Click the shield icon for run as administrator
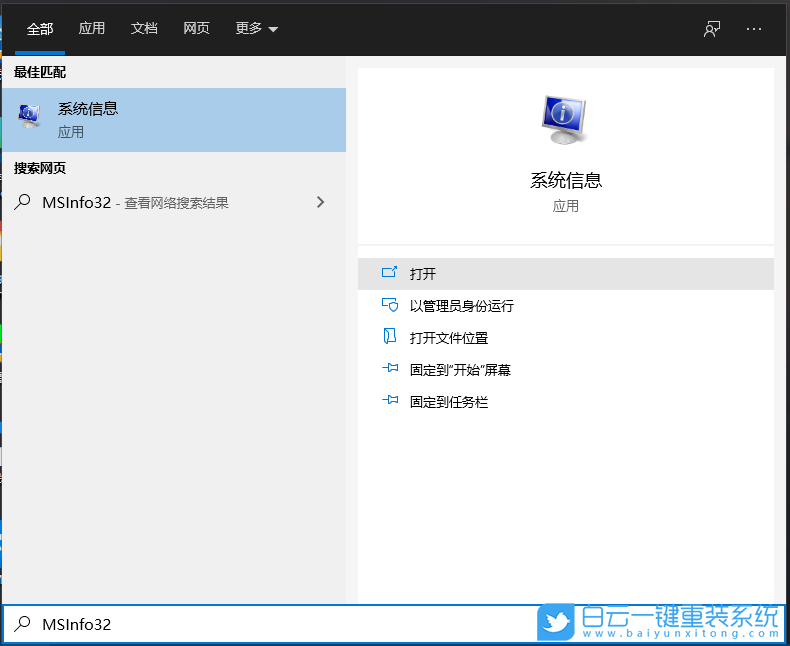Image resolution: width=790 pixels, height=646 pixels. pos(389,305)
